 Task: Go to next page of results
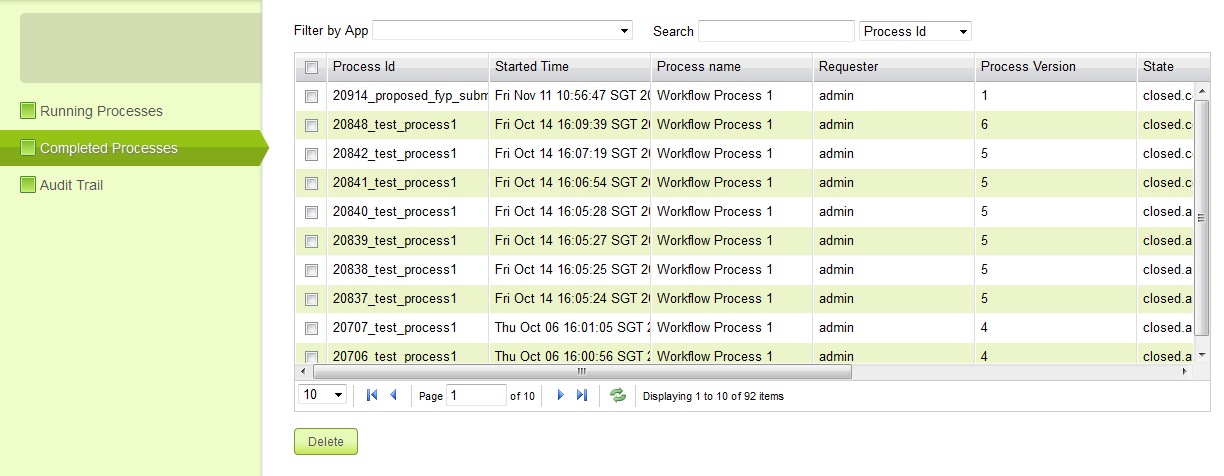560,396
